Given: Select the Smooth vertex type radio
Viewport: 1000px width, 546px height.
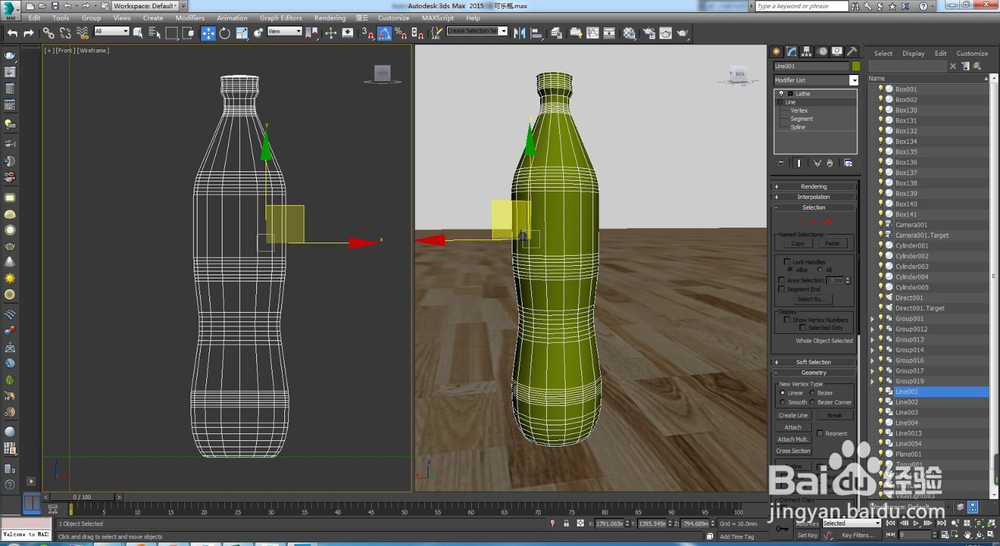Looking at the screenshot, I should click(x=783, y=402).
